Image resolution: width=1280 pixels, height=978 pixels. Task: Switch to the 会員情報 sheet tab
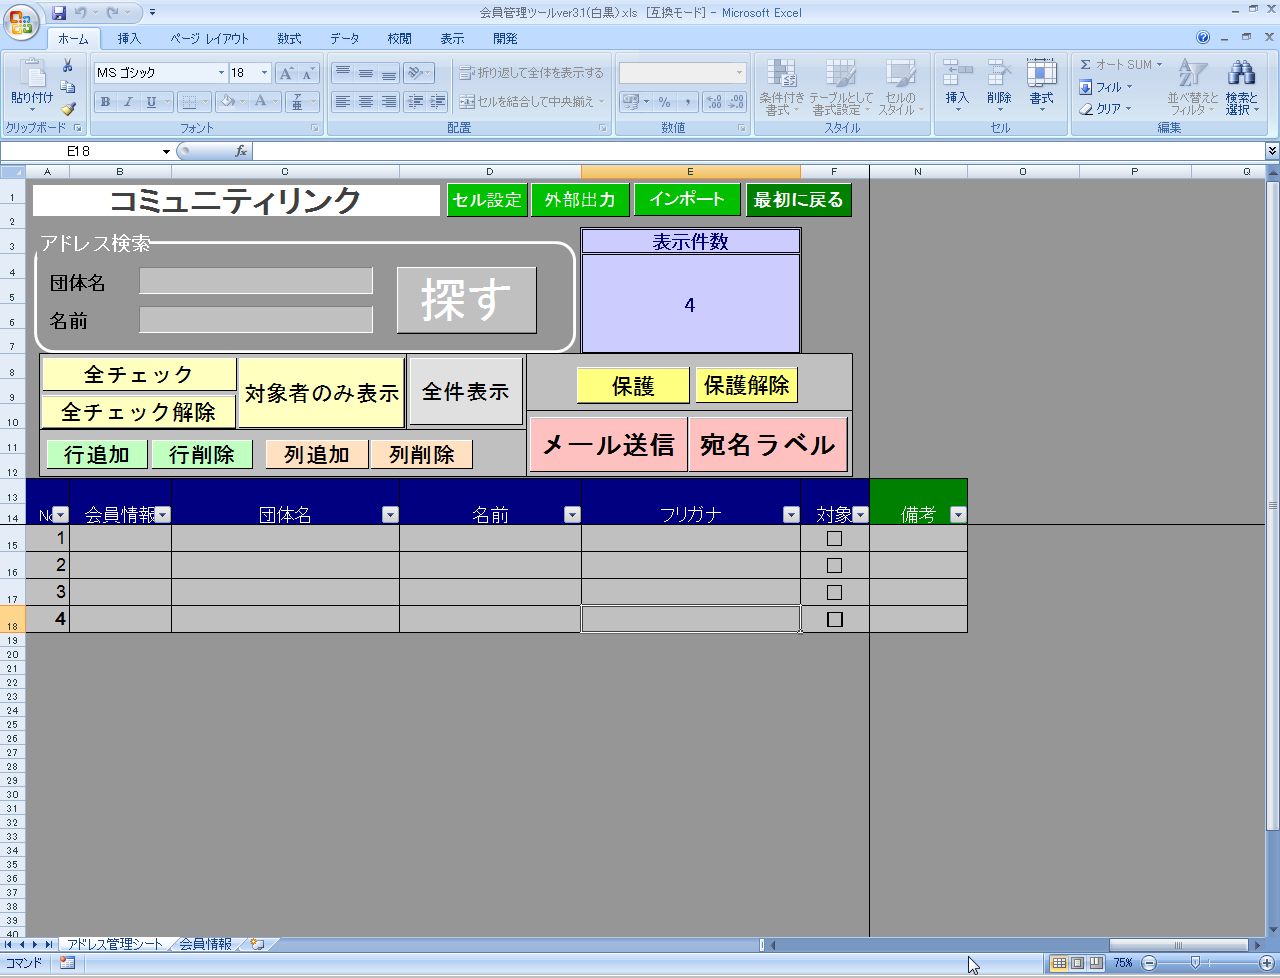coord(205,944)
